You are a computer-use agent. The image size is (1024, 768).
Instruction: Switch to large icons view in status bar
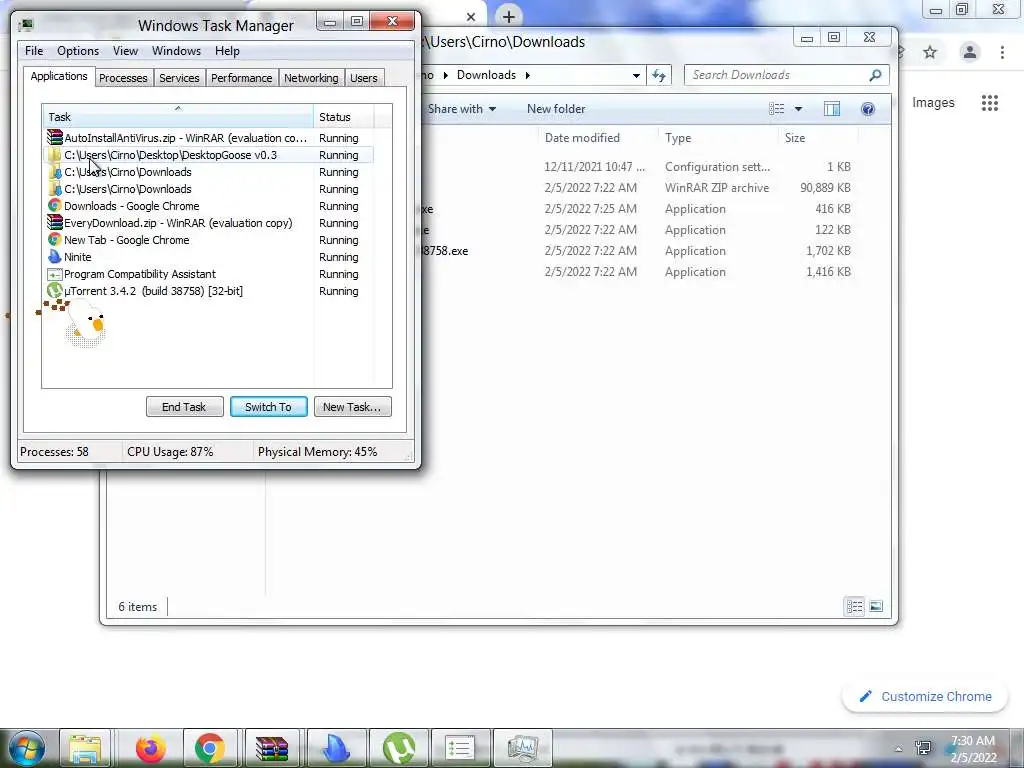point(876,607)
